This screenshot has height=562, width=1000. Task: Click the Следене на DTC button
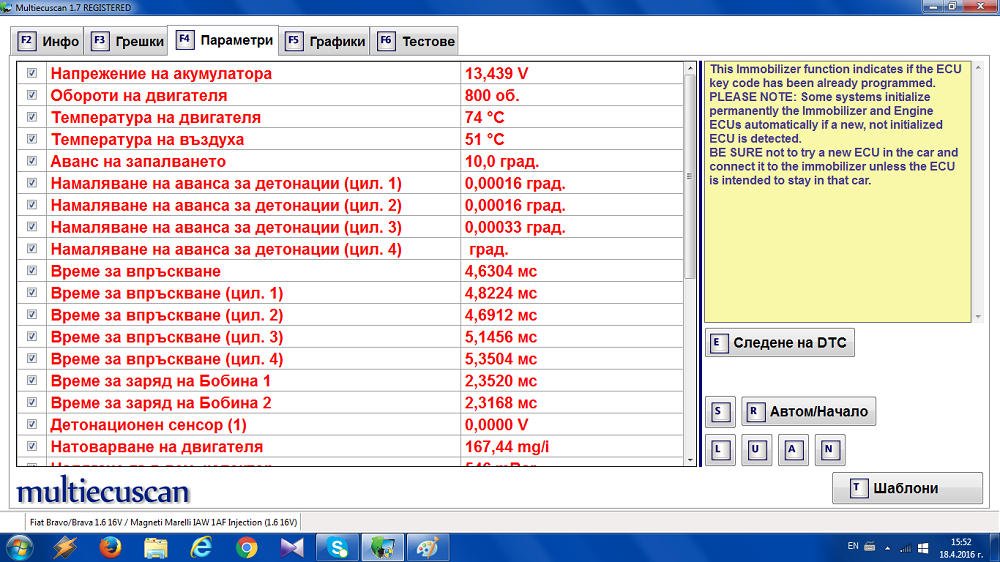click(780, 343)
